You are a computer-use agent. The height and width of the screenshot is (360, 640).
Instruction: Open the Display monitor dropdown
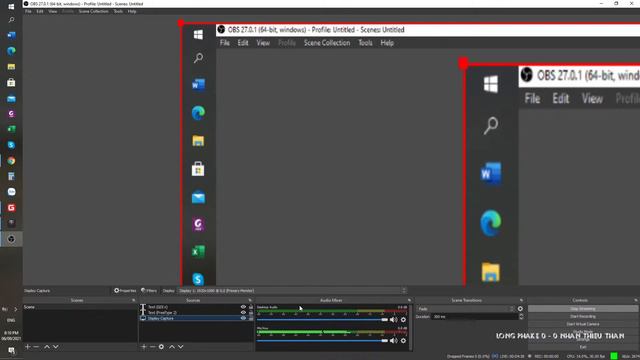point(292,291)
